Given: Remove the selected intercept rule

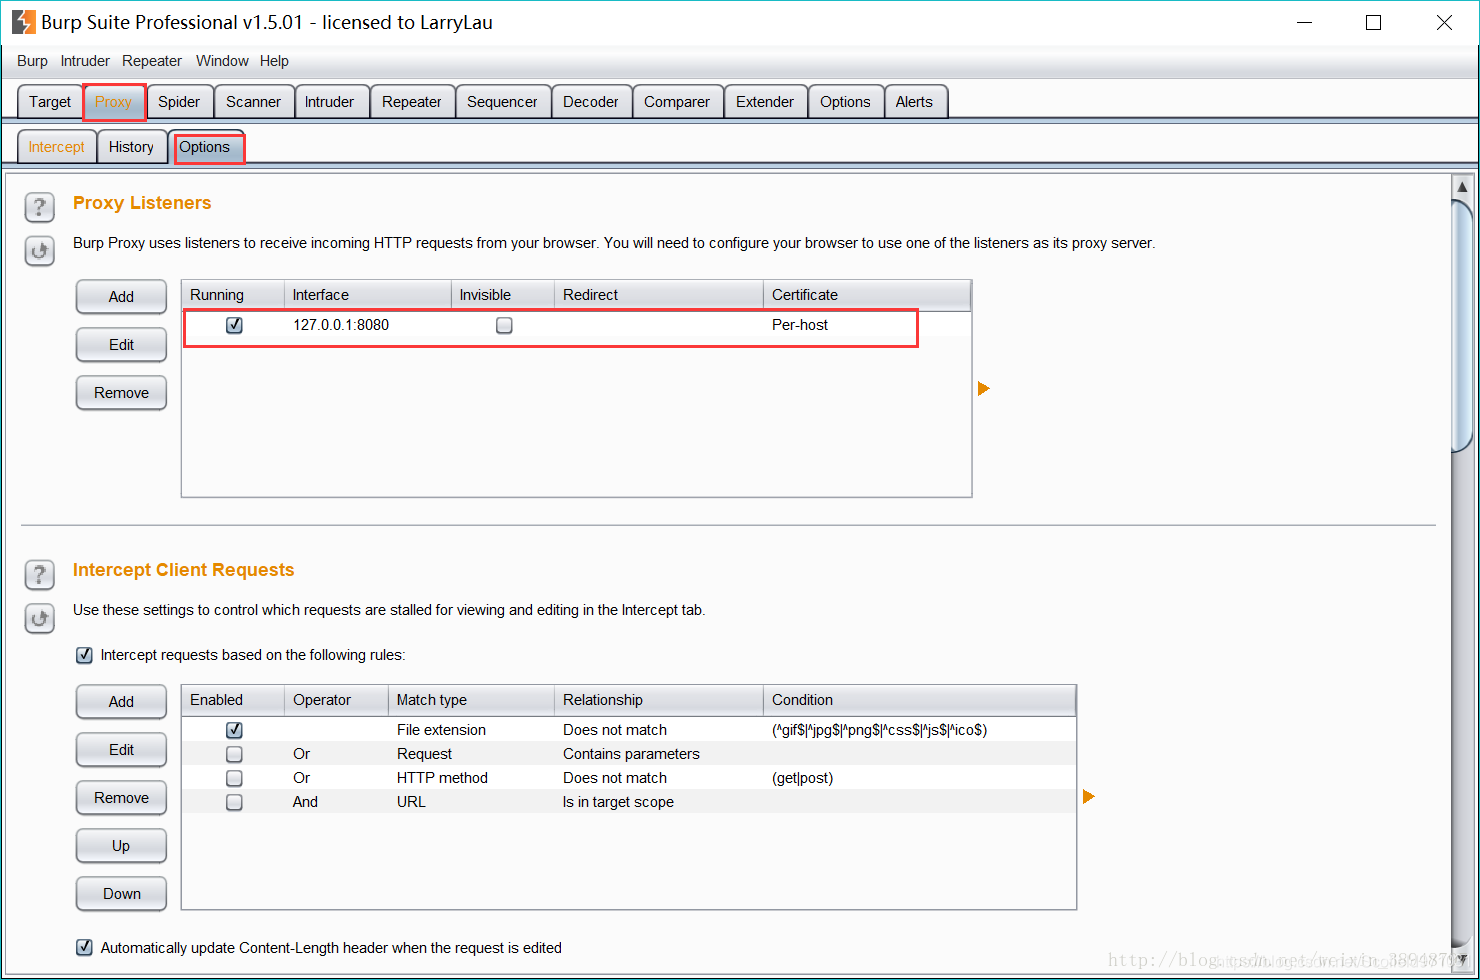Looking at the screenshot, I should point(121,798).
